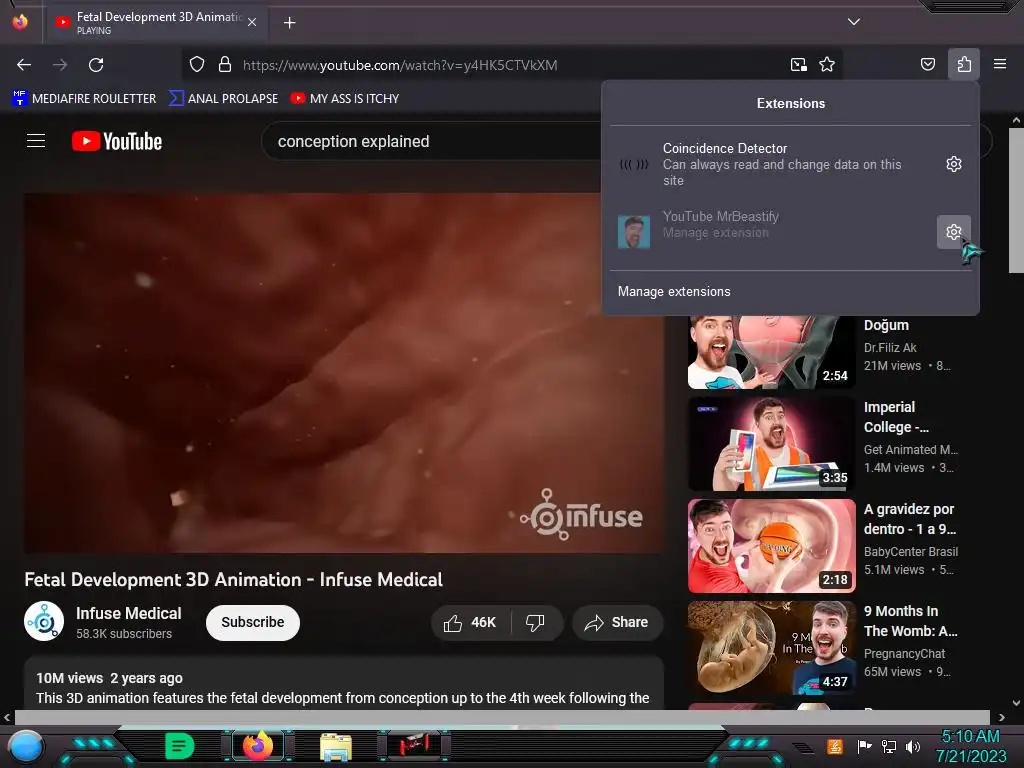
Task: Open the ANAL PROLAPSE bookmark
Action: [x=223, y=99]
